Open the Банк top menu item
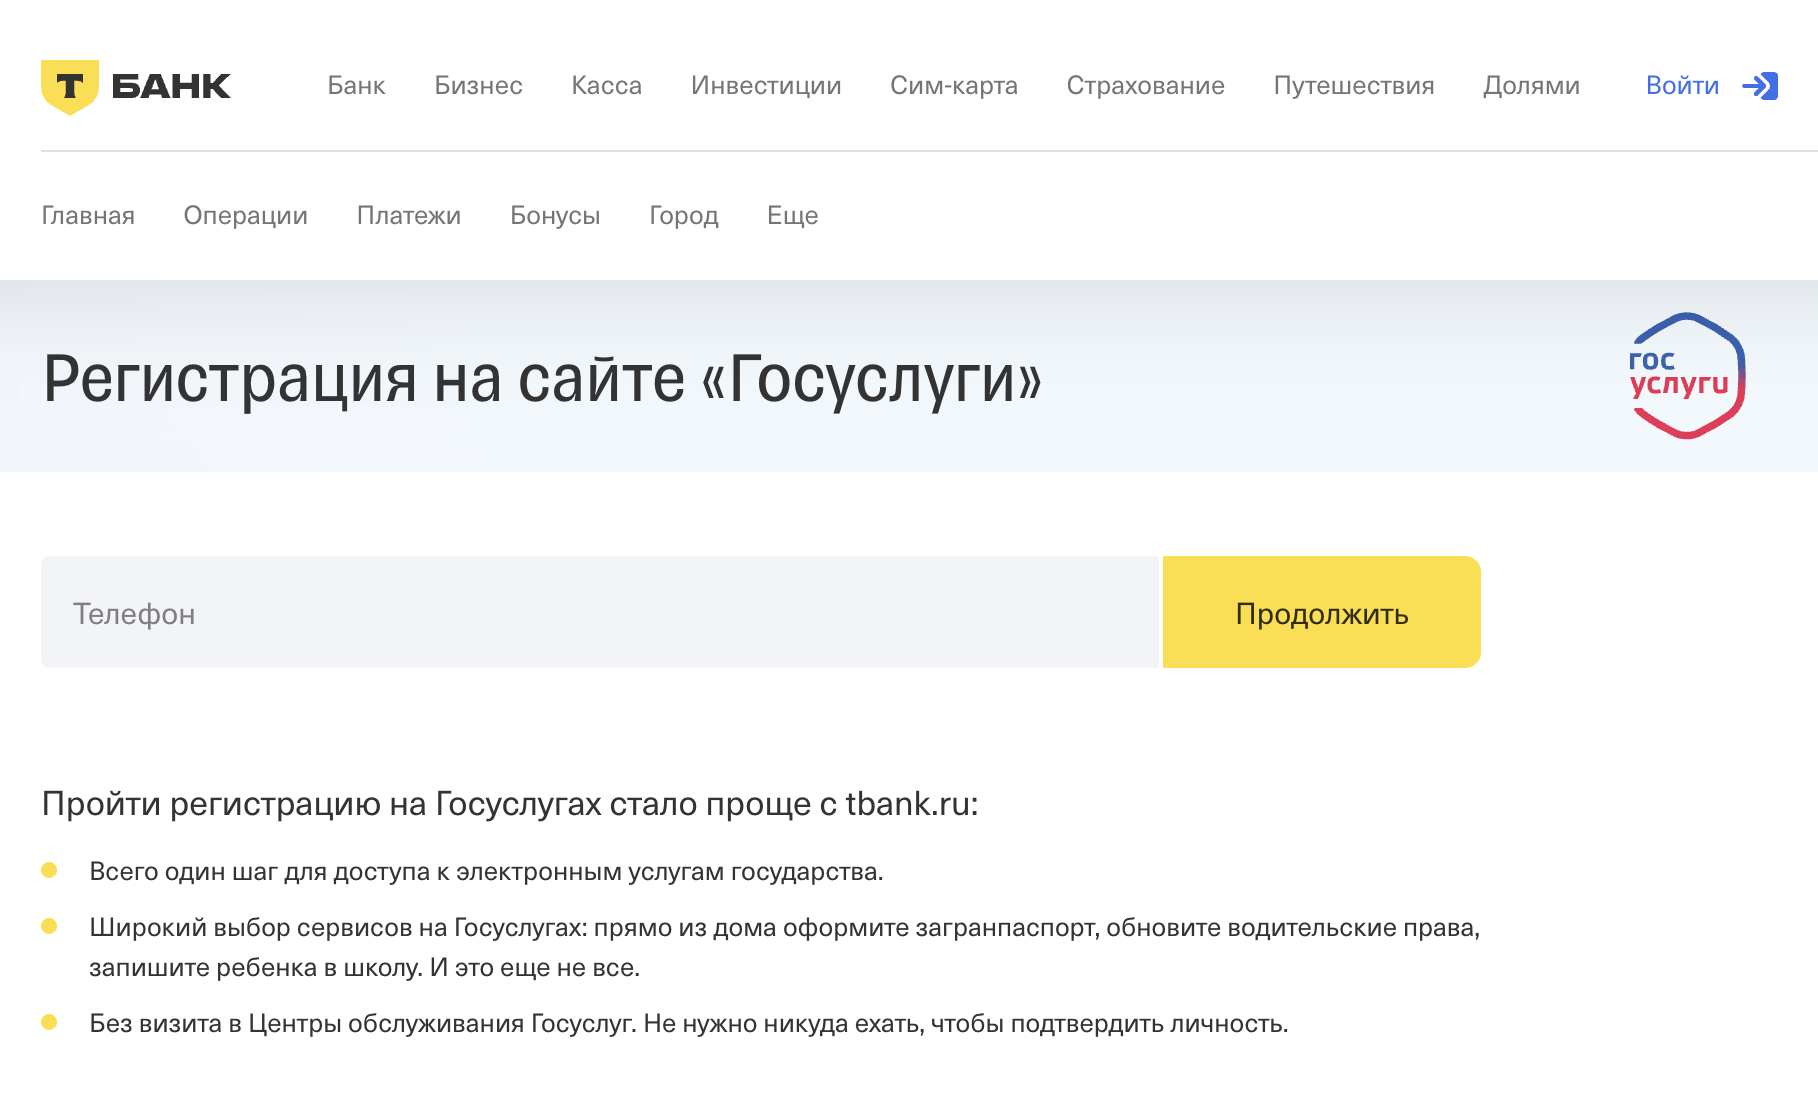Screen dimensions: 1818x1118 [356, 86]
